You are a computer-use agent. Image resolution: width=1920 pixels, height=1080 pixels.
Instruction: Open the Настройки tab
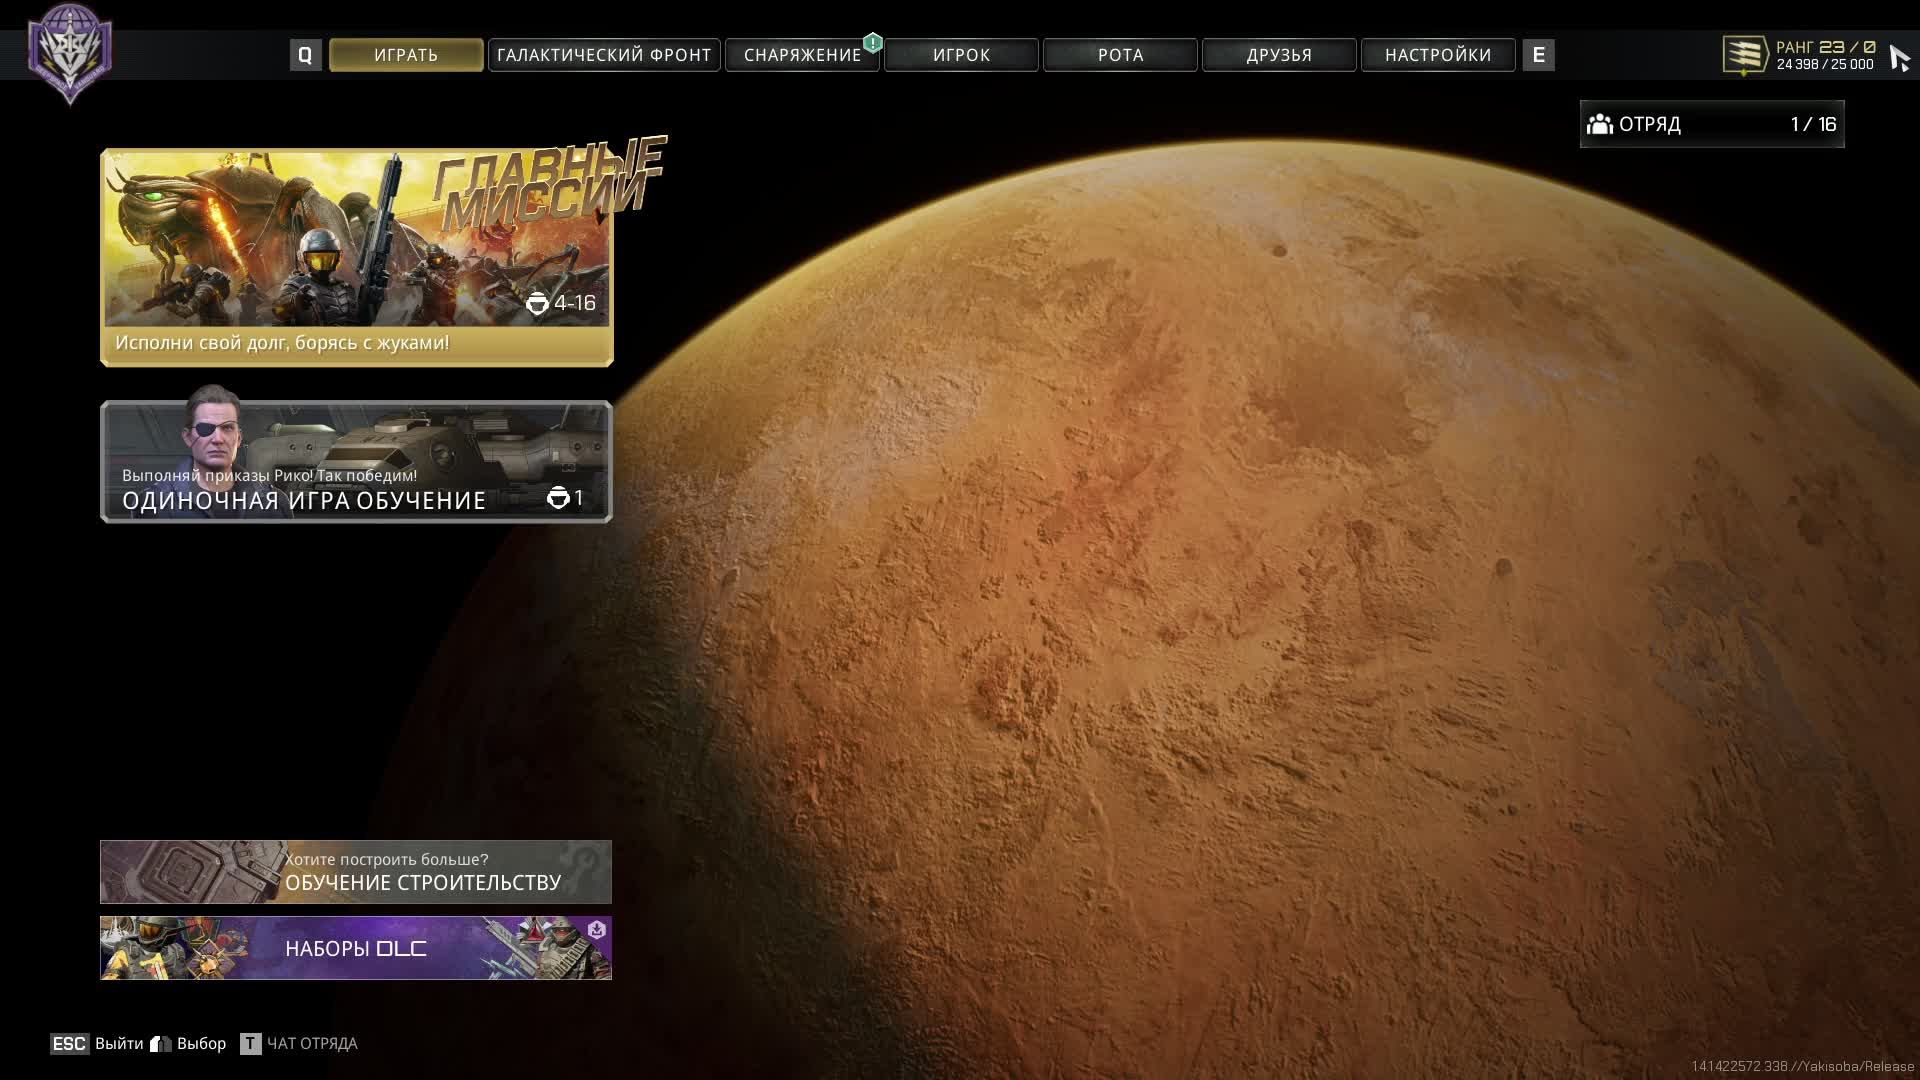tap(1438, 55)
